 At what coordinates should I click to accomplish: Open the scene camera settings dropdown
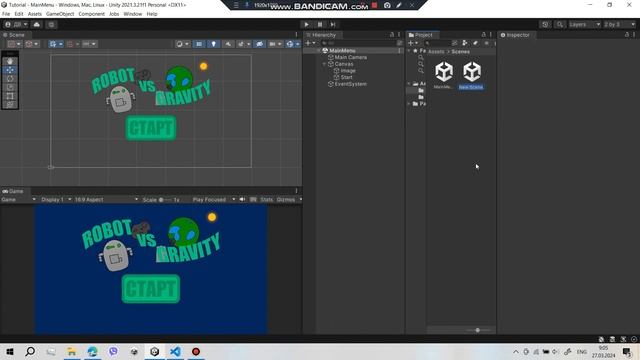click(x=275, y=44)
